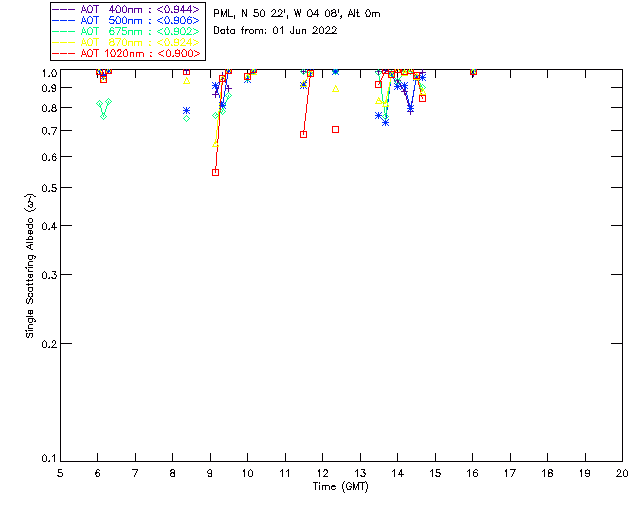The height and width of the screenshot is (512, 640).
Task: Click the yellow triangle near 12.3 GMT
Action: (336, 89)
